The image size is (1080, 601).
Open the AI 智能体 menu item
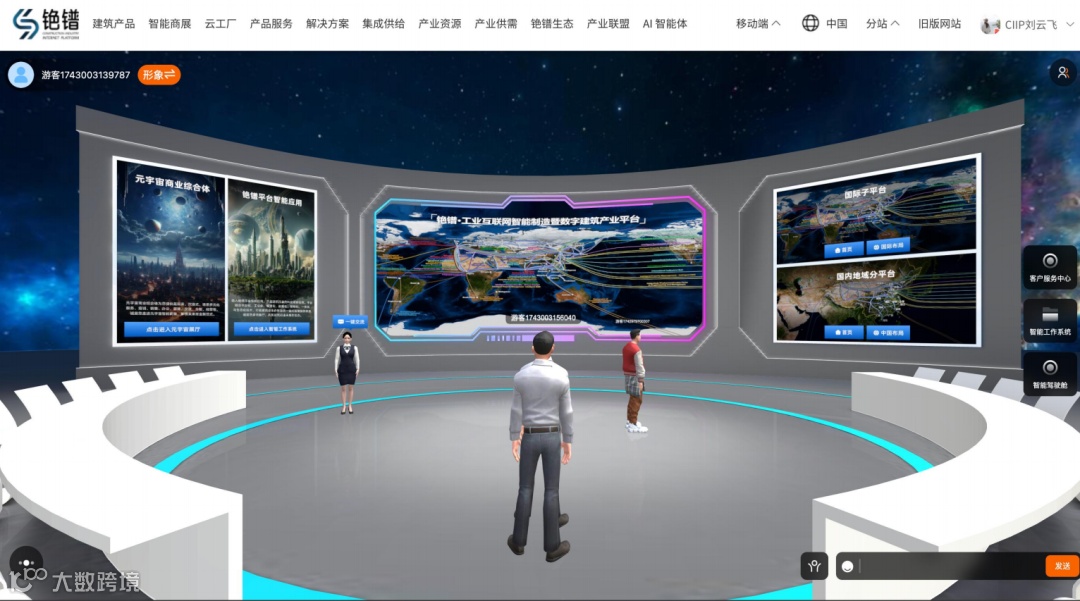click(x=665, y=23)
